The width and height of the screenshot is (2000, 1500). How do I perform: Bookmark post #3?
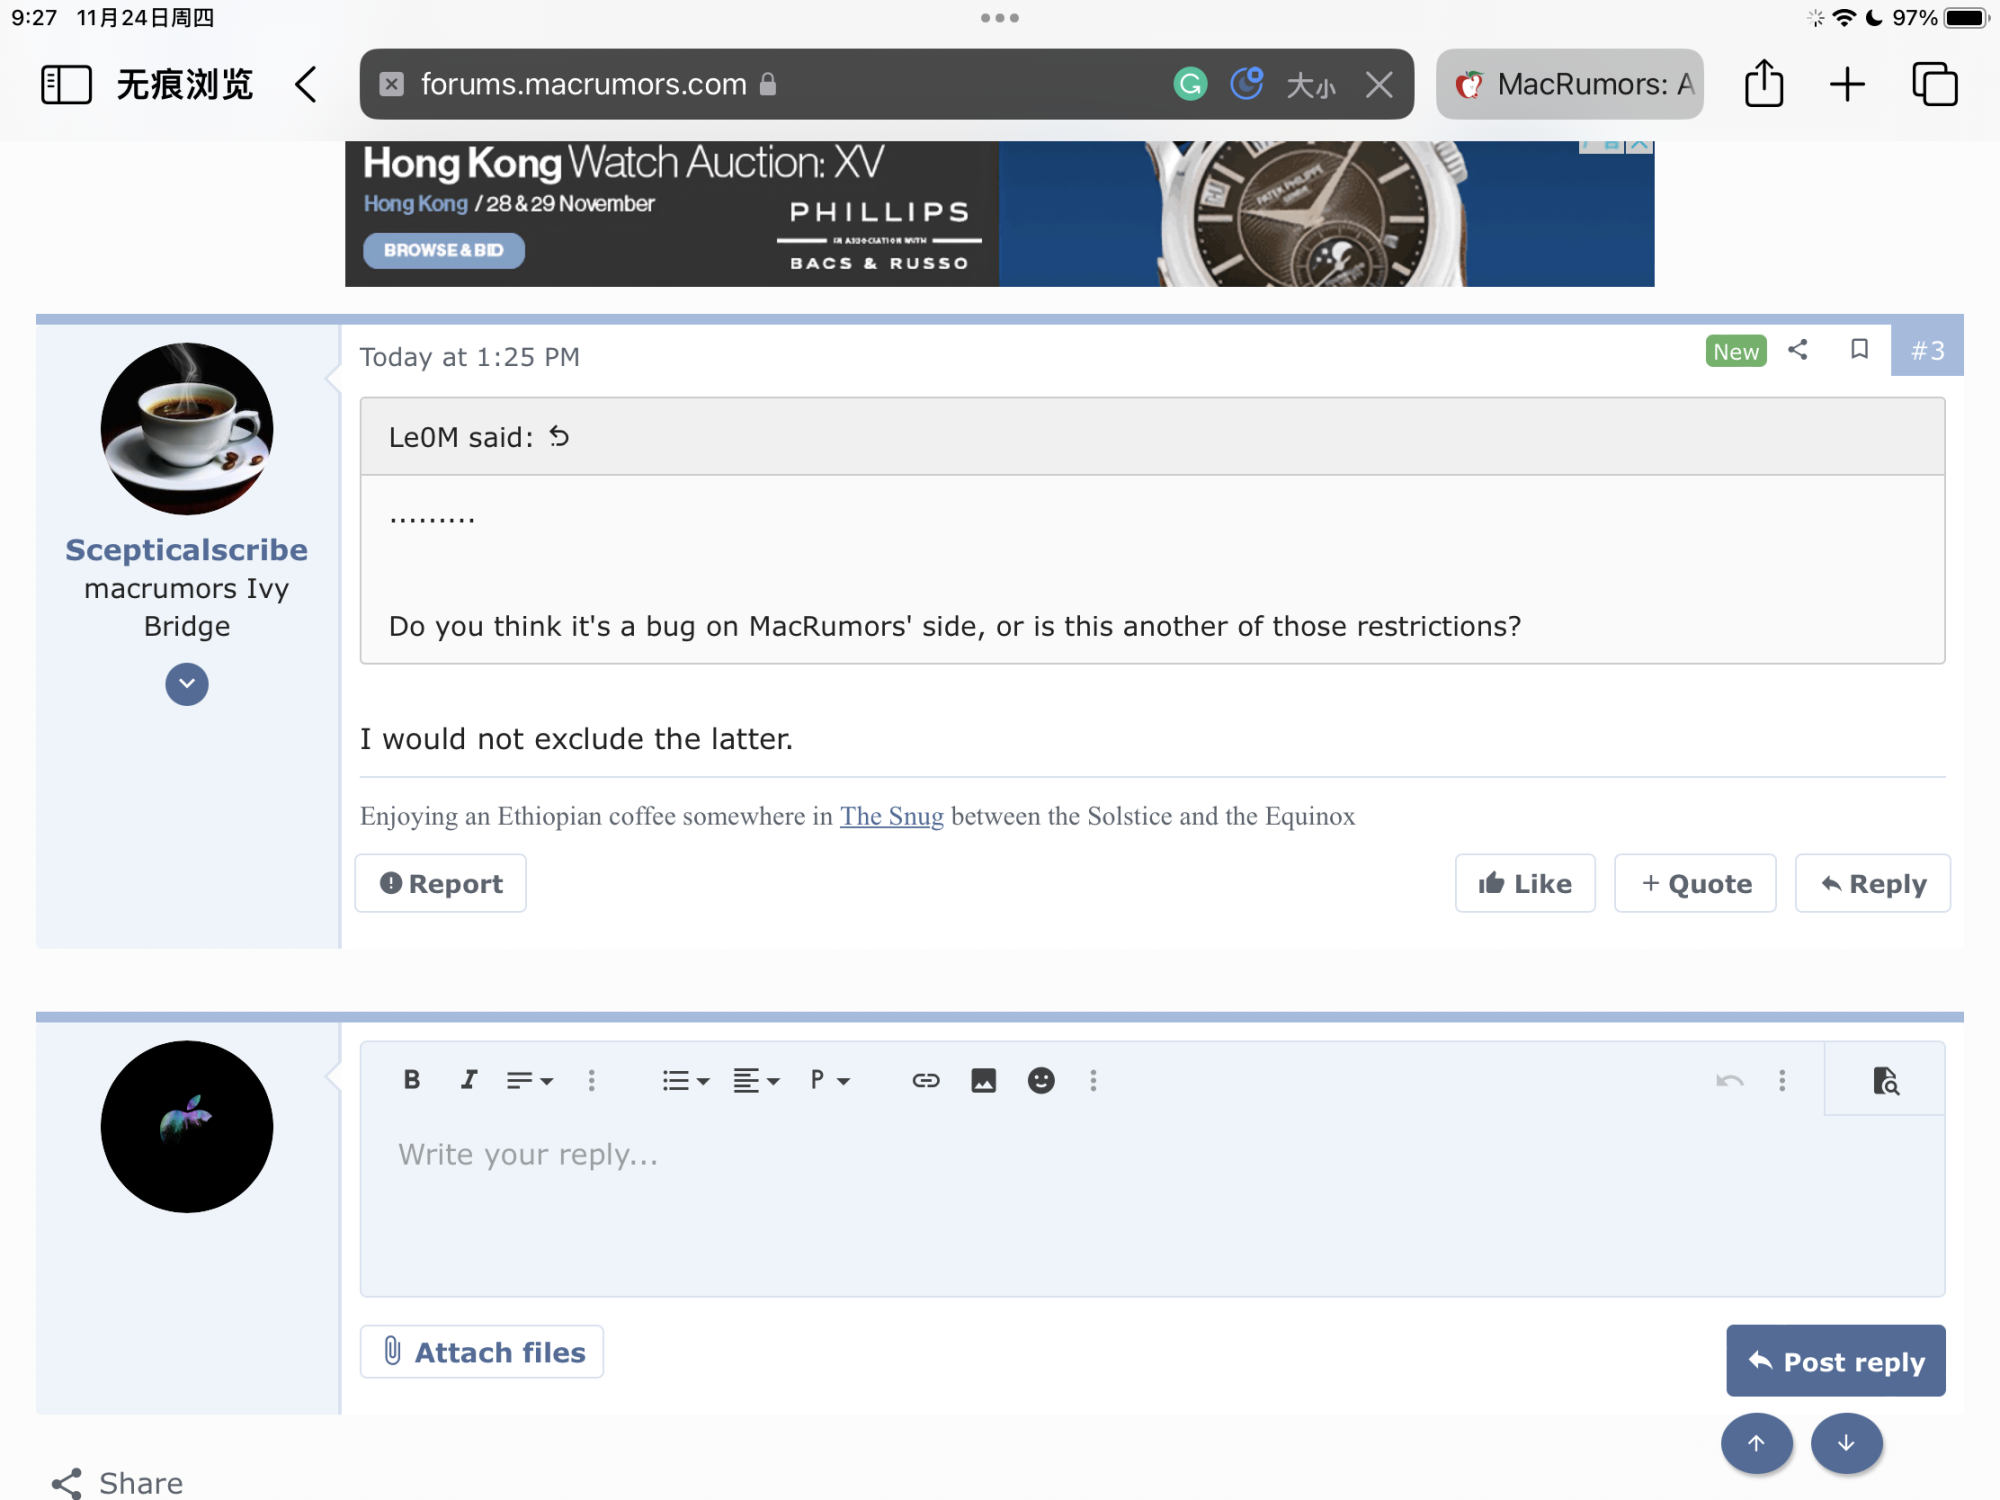1859,349
